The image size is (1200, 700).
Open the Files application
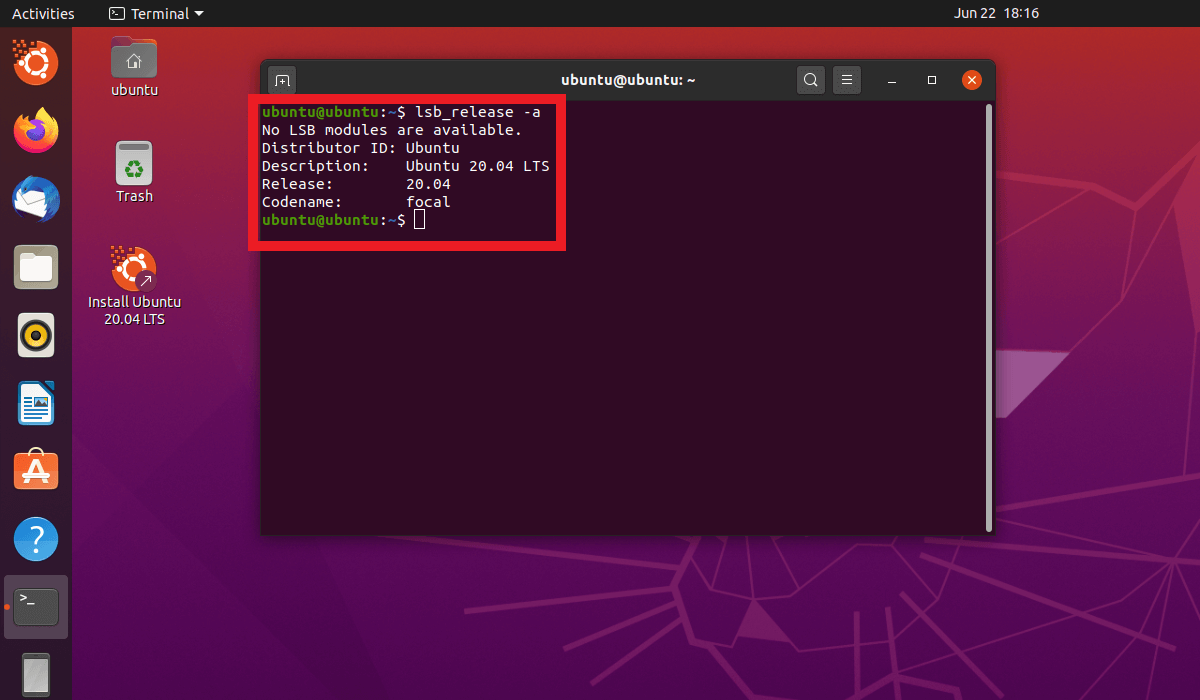(35, 267)
